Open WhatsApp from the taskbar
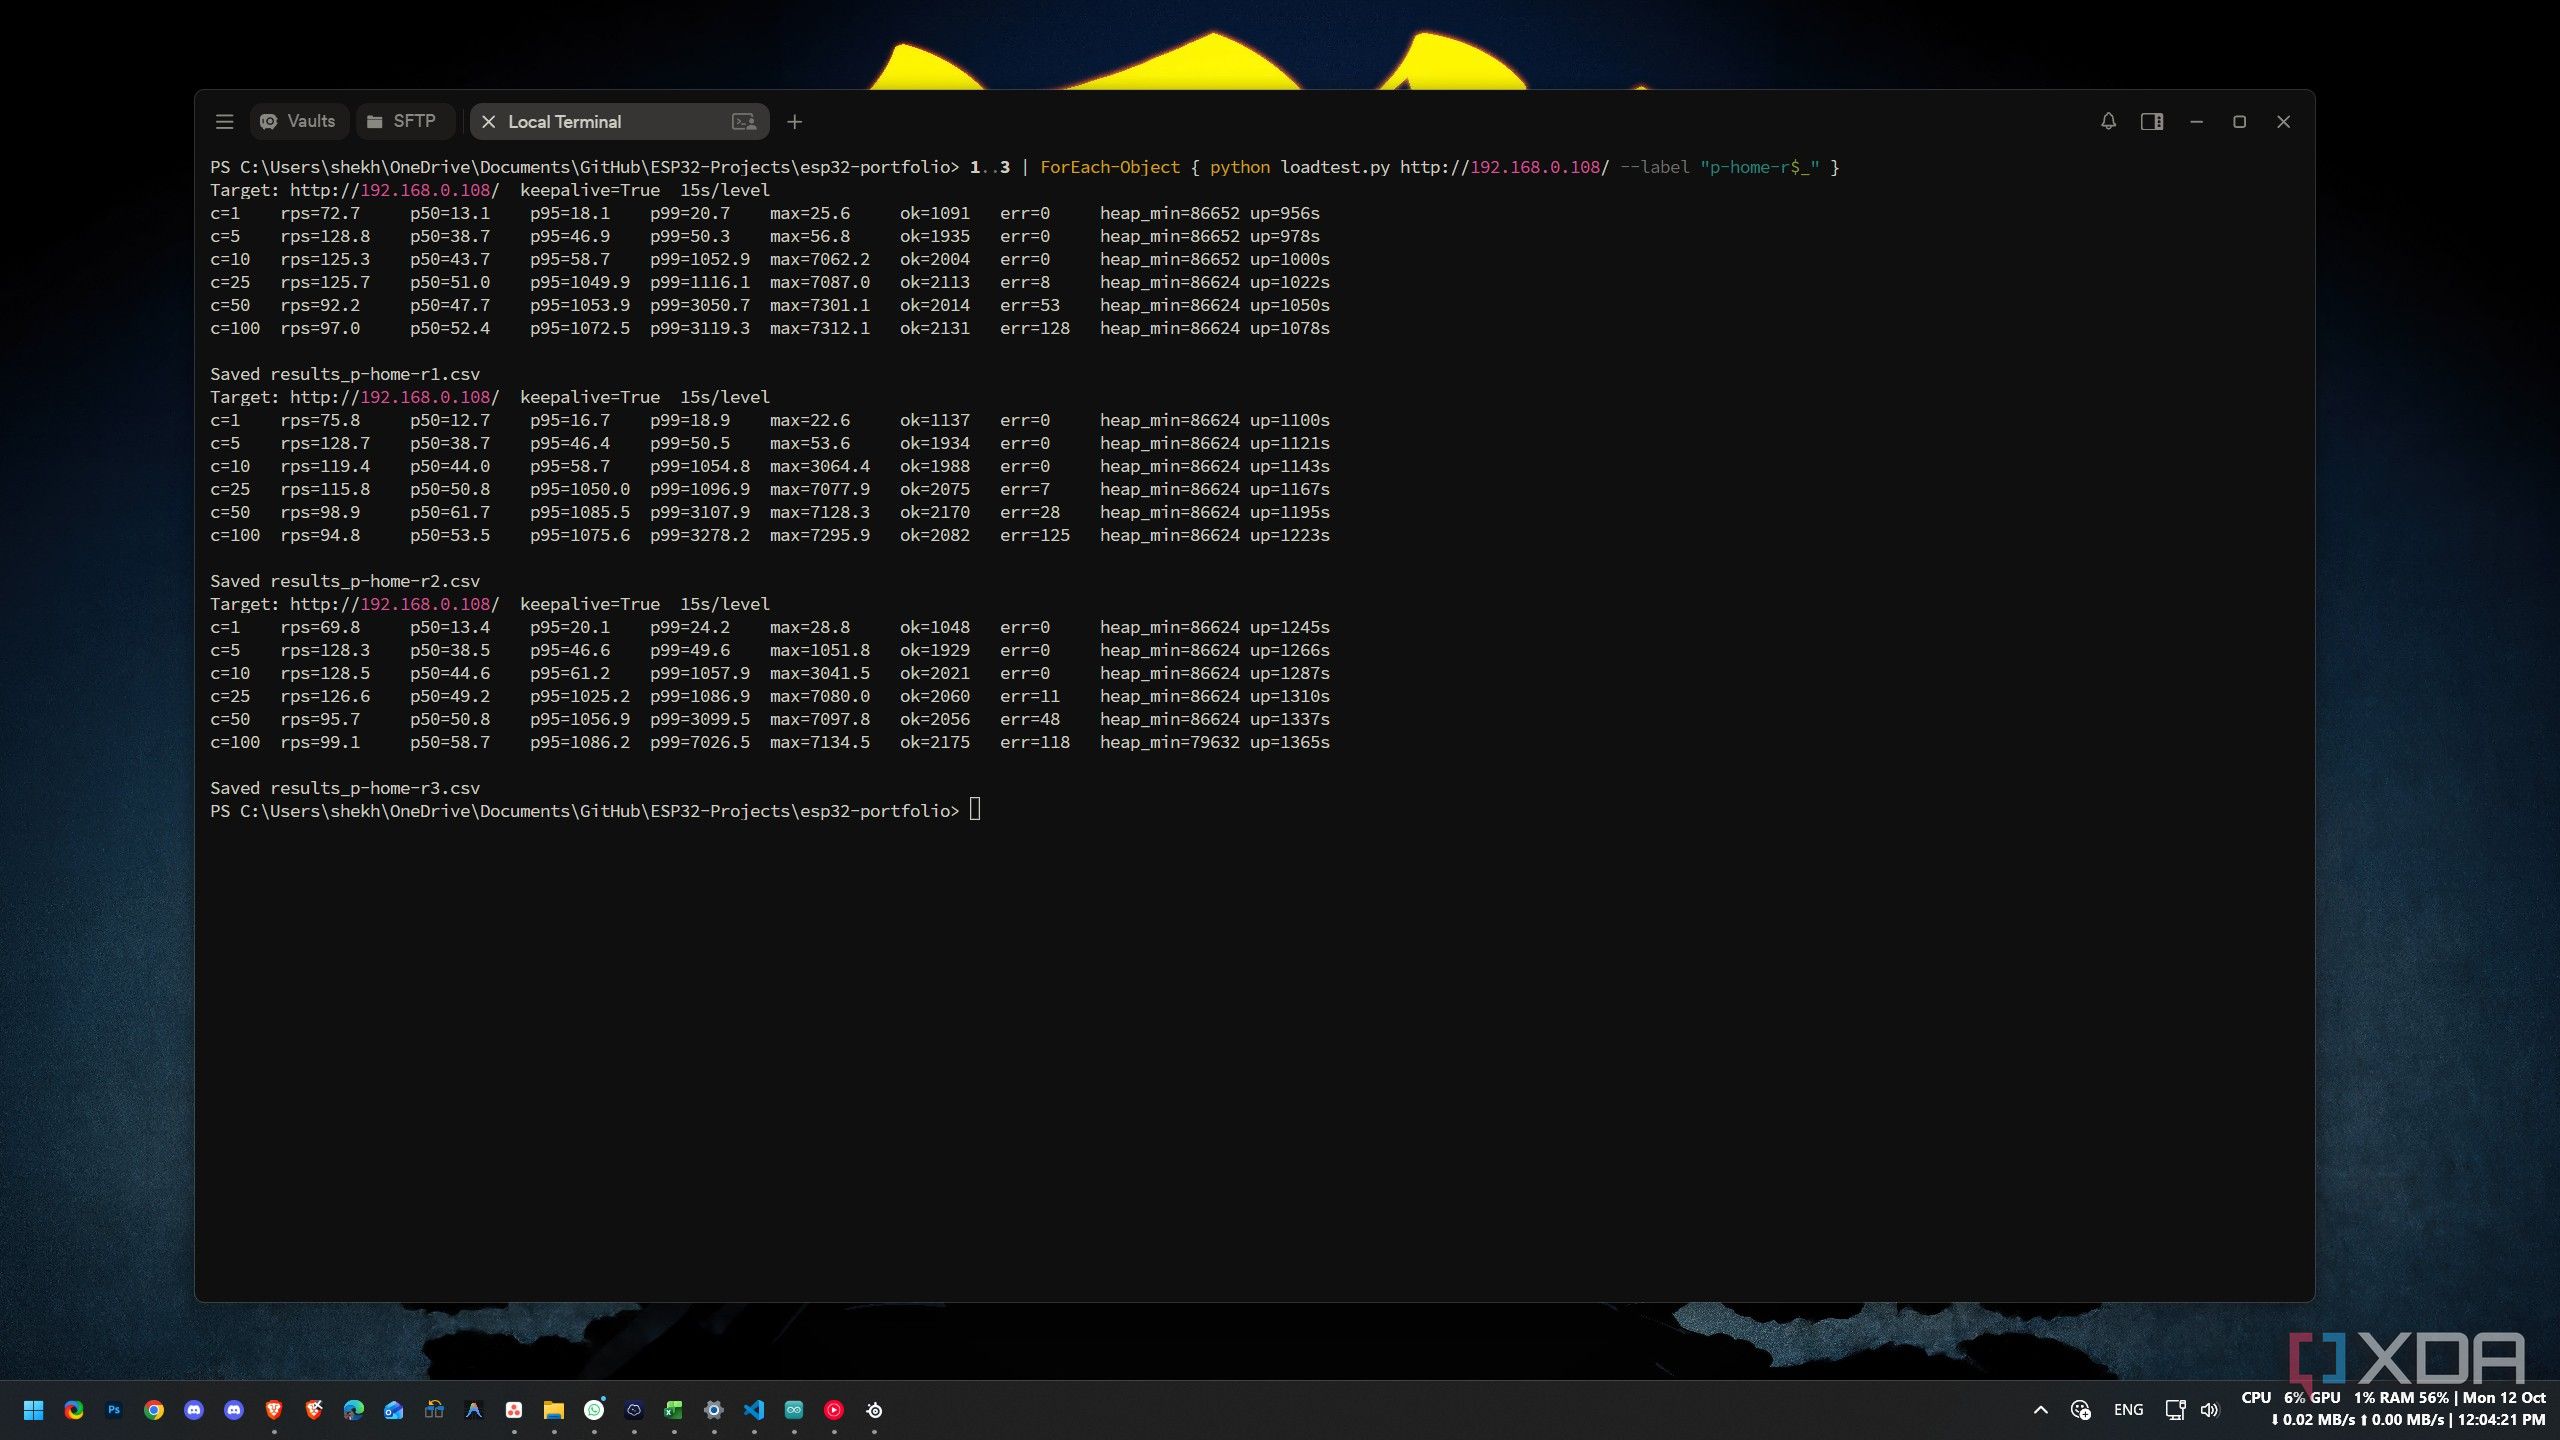 pos(594,1410)
